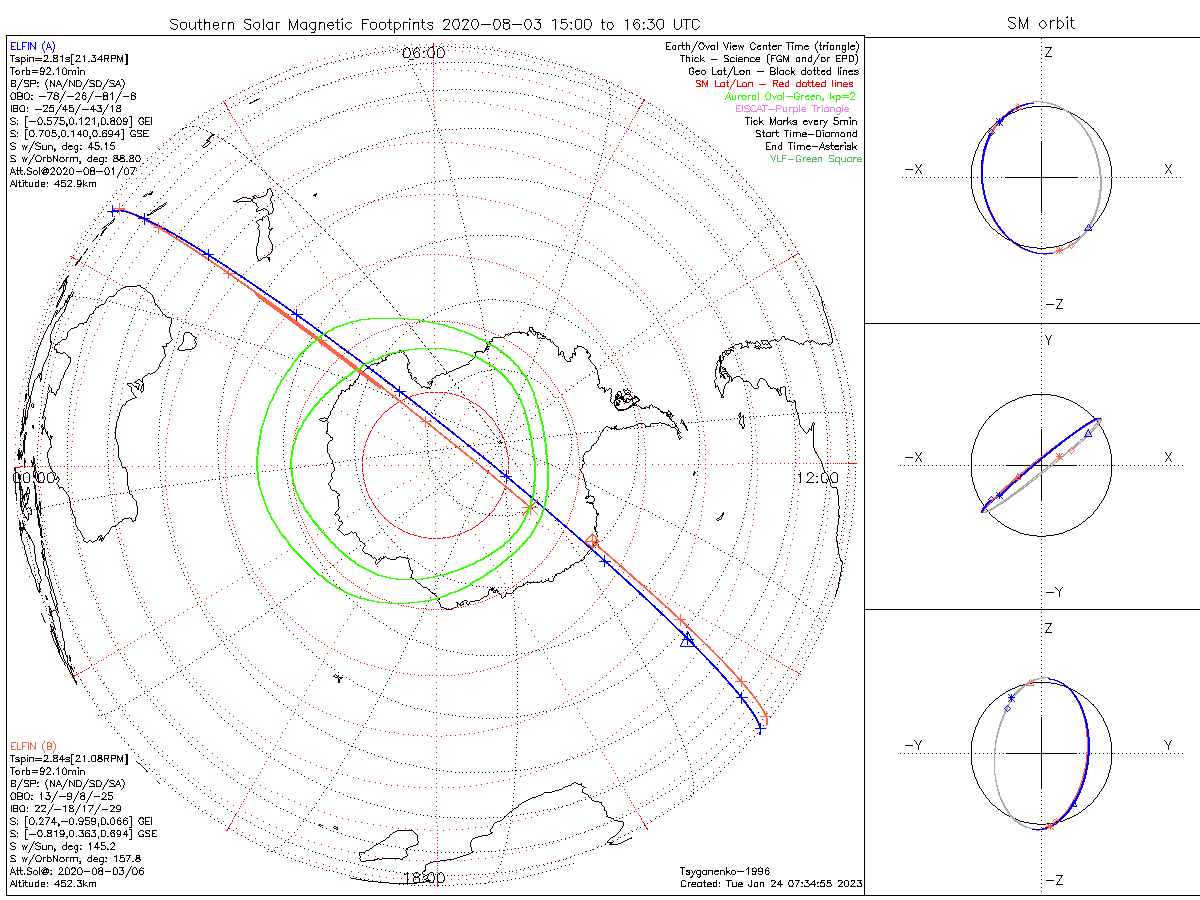Click the "00:00" local time label
This screenshot has height=900, width=1200.
coord(35,478)
